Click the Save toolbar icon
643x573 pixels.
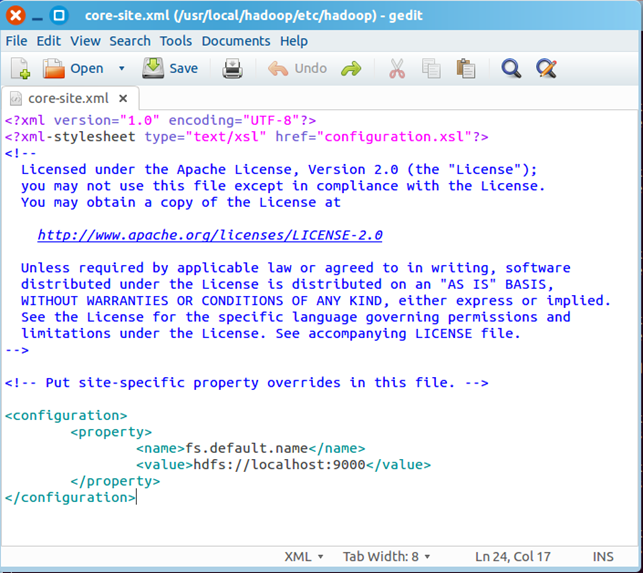tap(153, 68)
